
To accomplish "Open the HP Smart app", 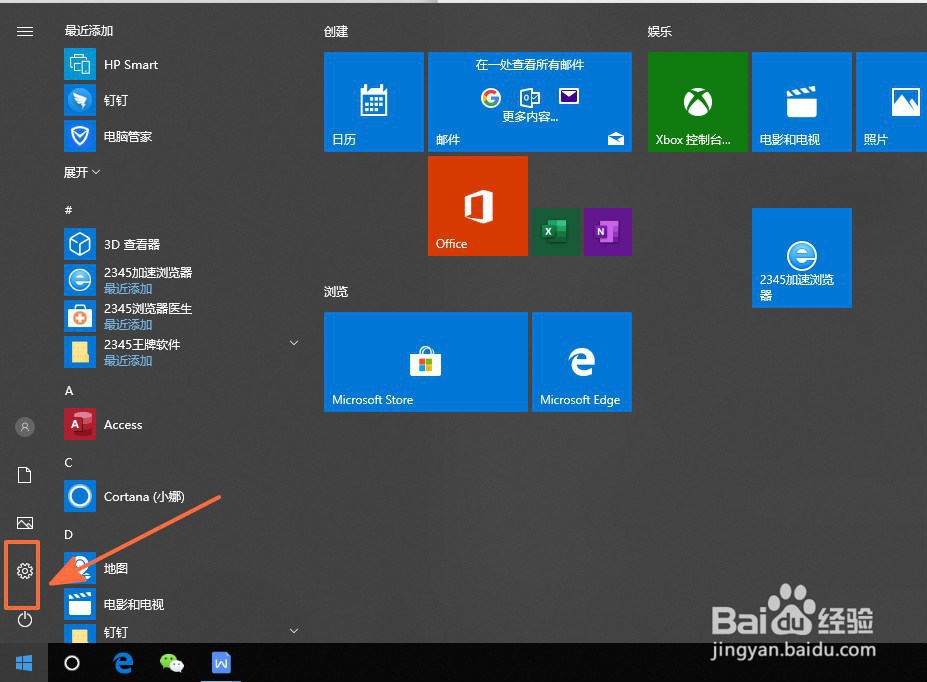I will click(x=130, y=64).
